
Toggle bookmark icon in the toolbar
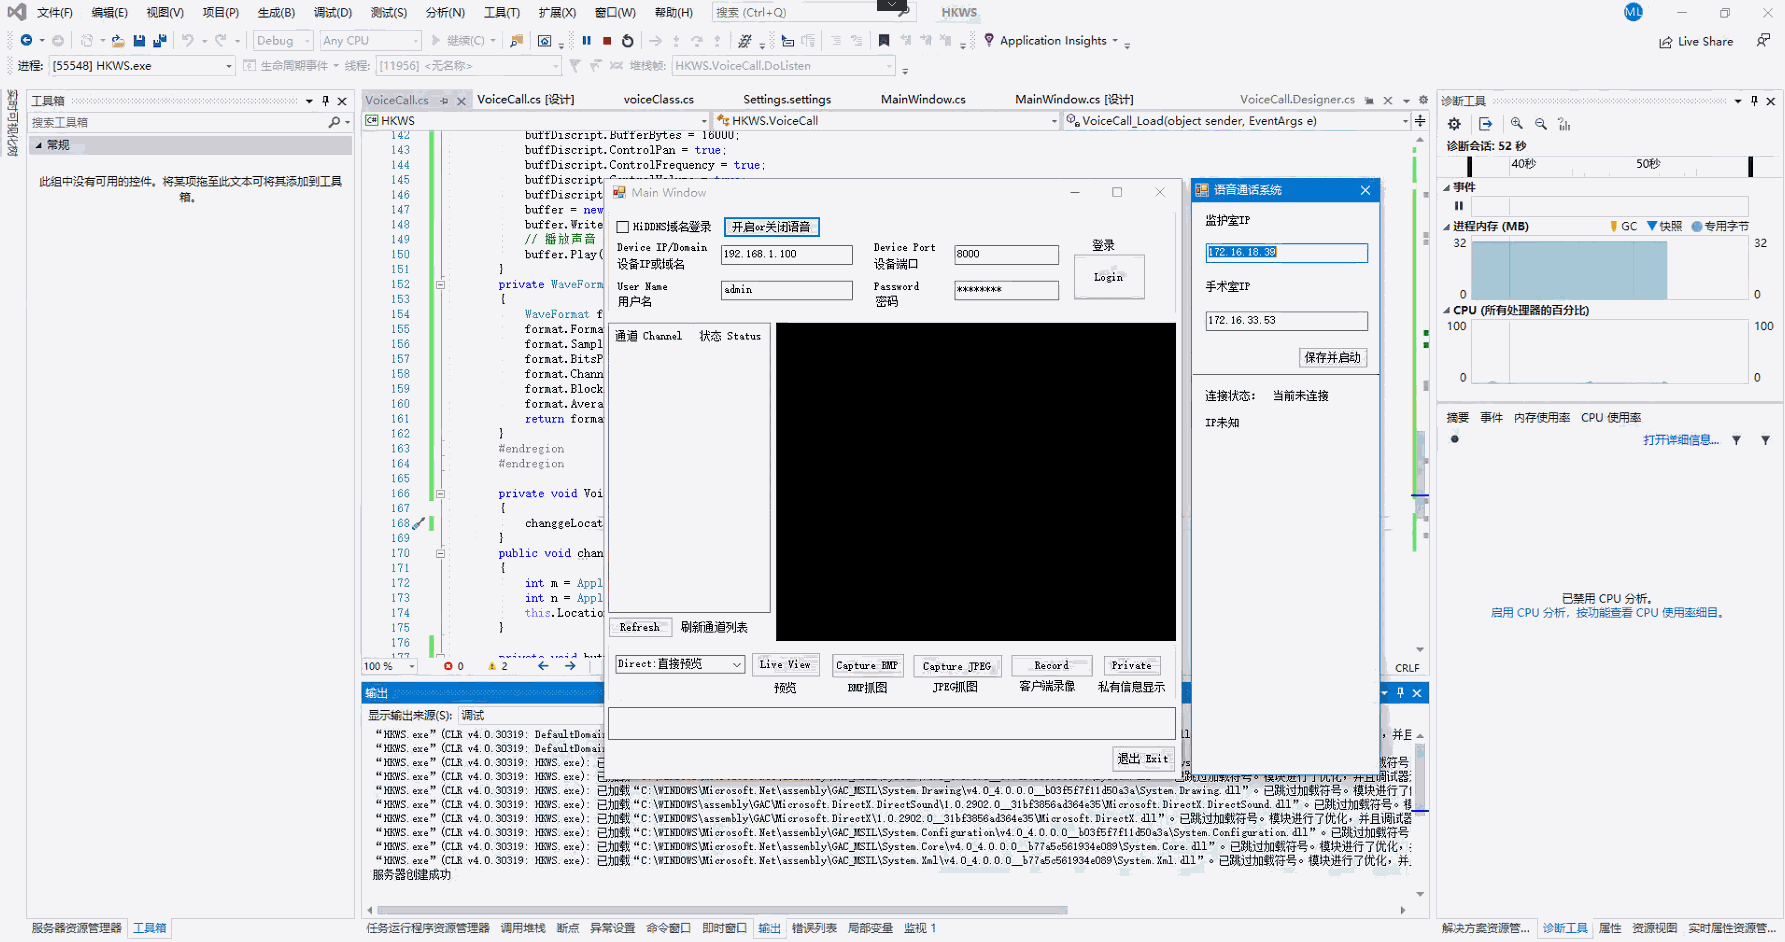tap(884, 41)
